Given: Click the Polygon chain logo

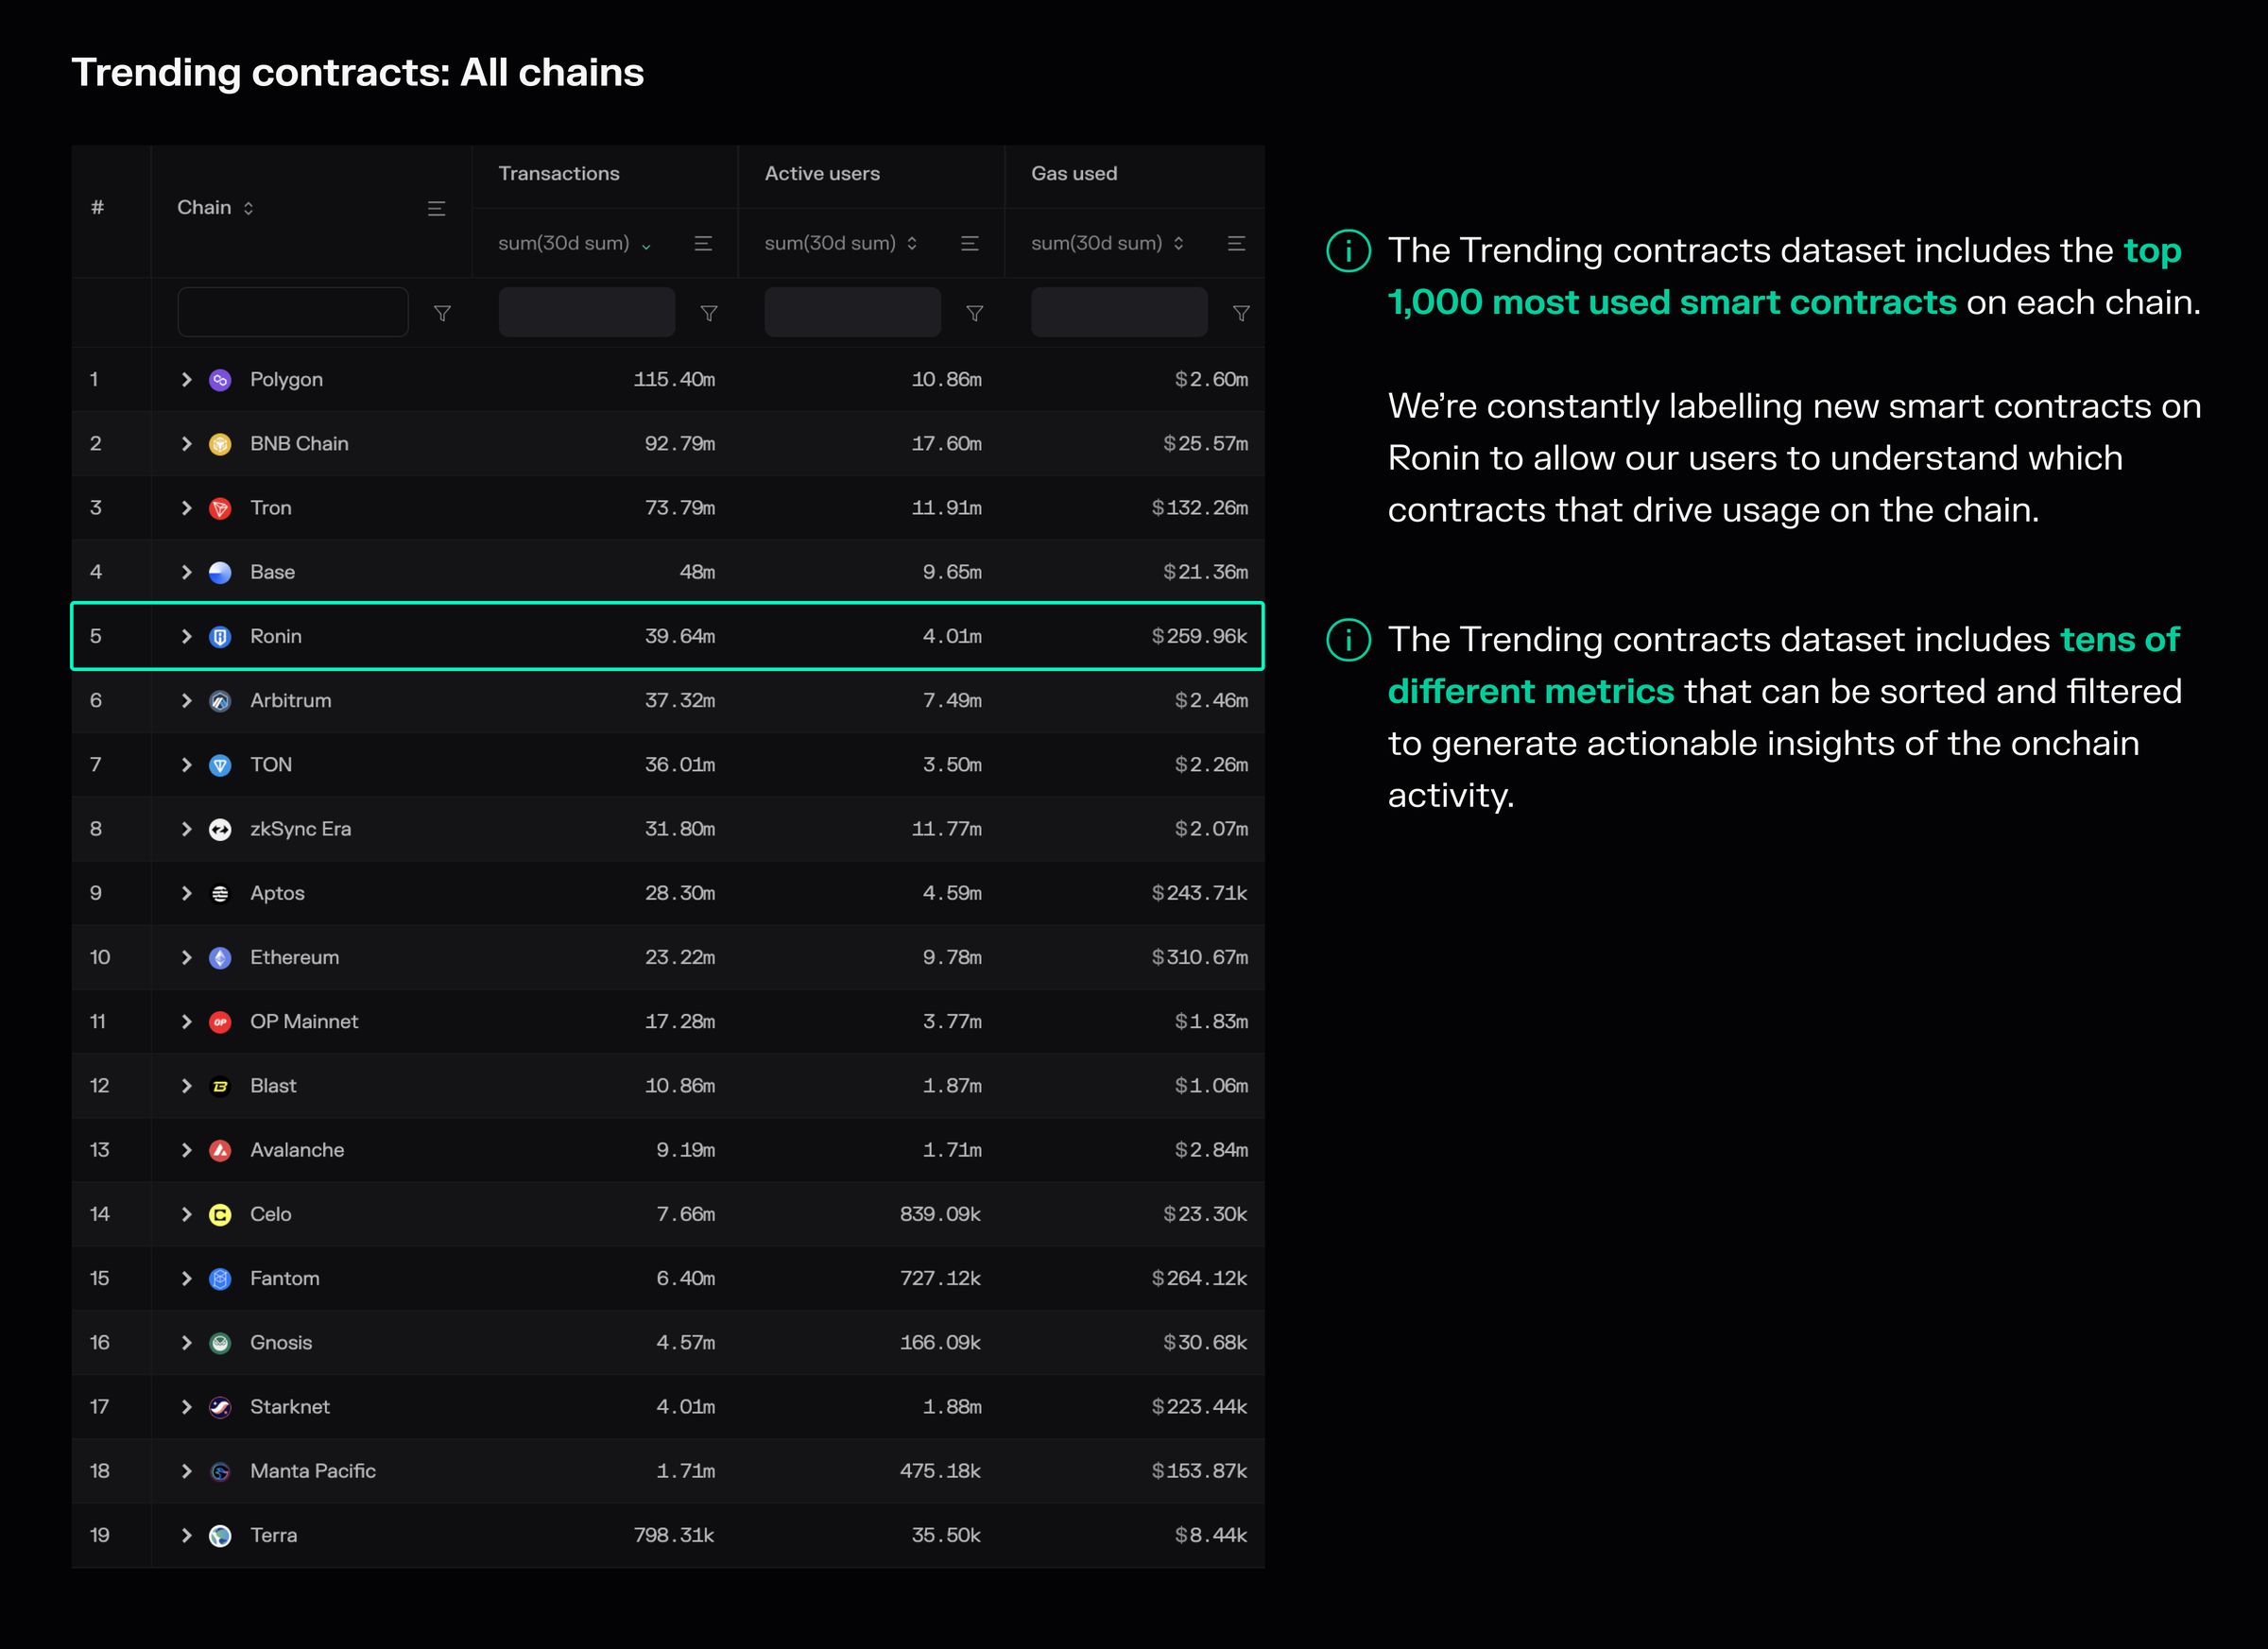Looking at the screenshot, I should (220, 380).
